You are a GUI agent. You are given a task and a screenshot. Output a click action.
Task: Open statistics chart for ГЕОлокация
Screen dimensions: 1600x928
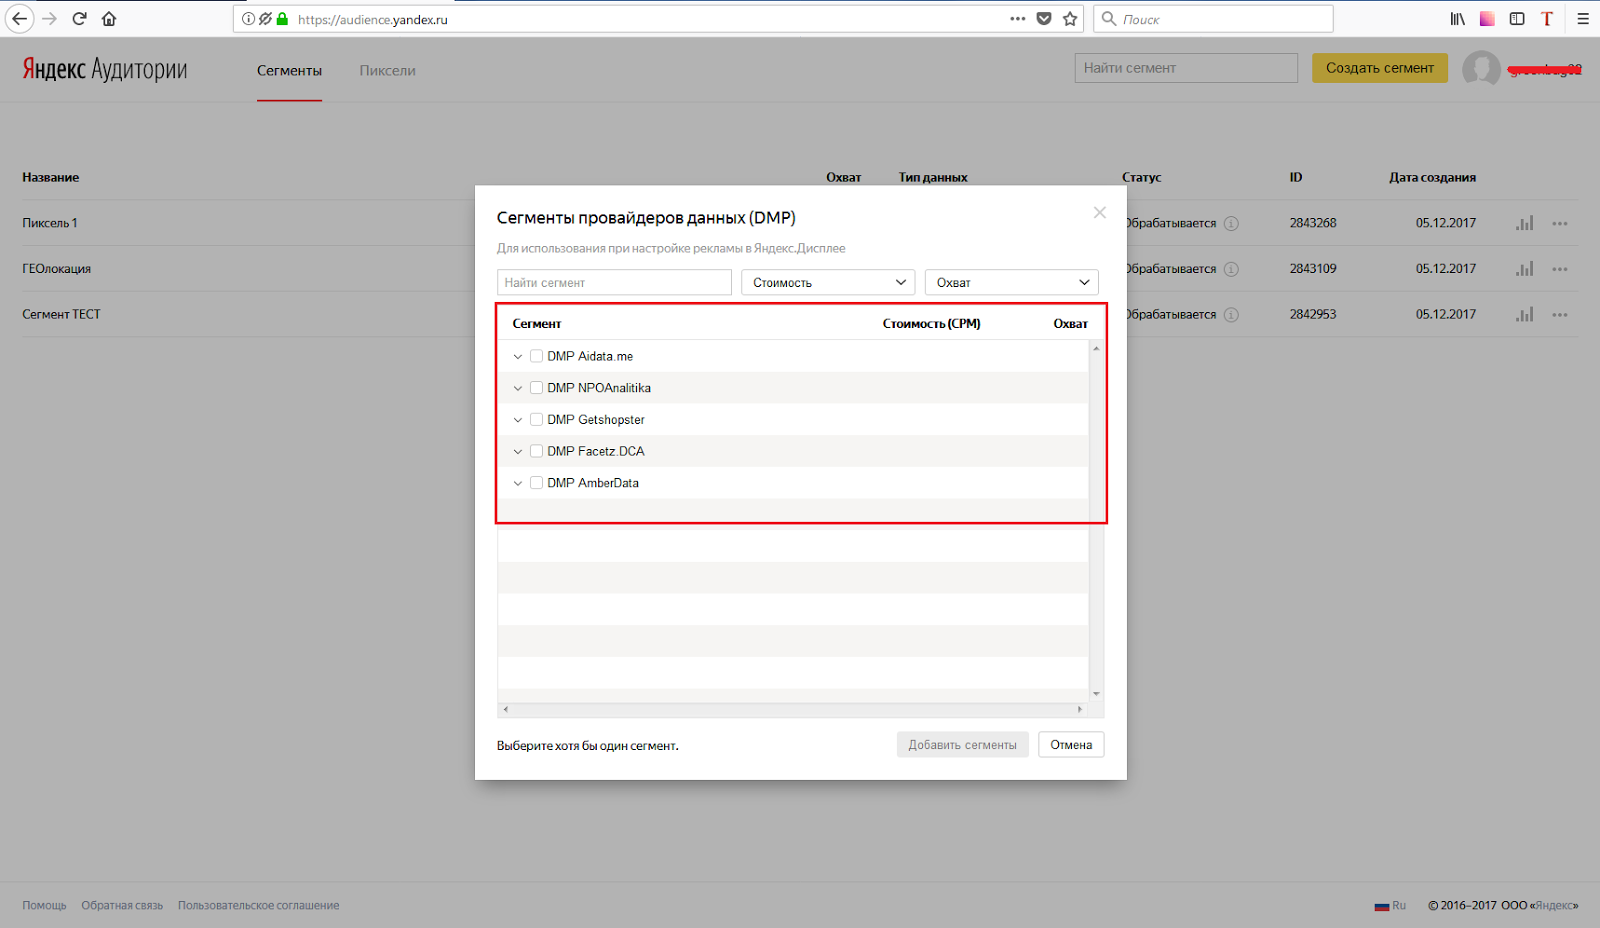1524,269
